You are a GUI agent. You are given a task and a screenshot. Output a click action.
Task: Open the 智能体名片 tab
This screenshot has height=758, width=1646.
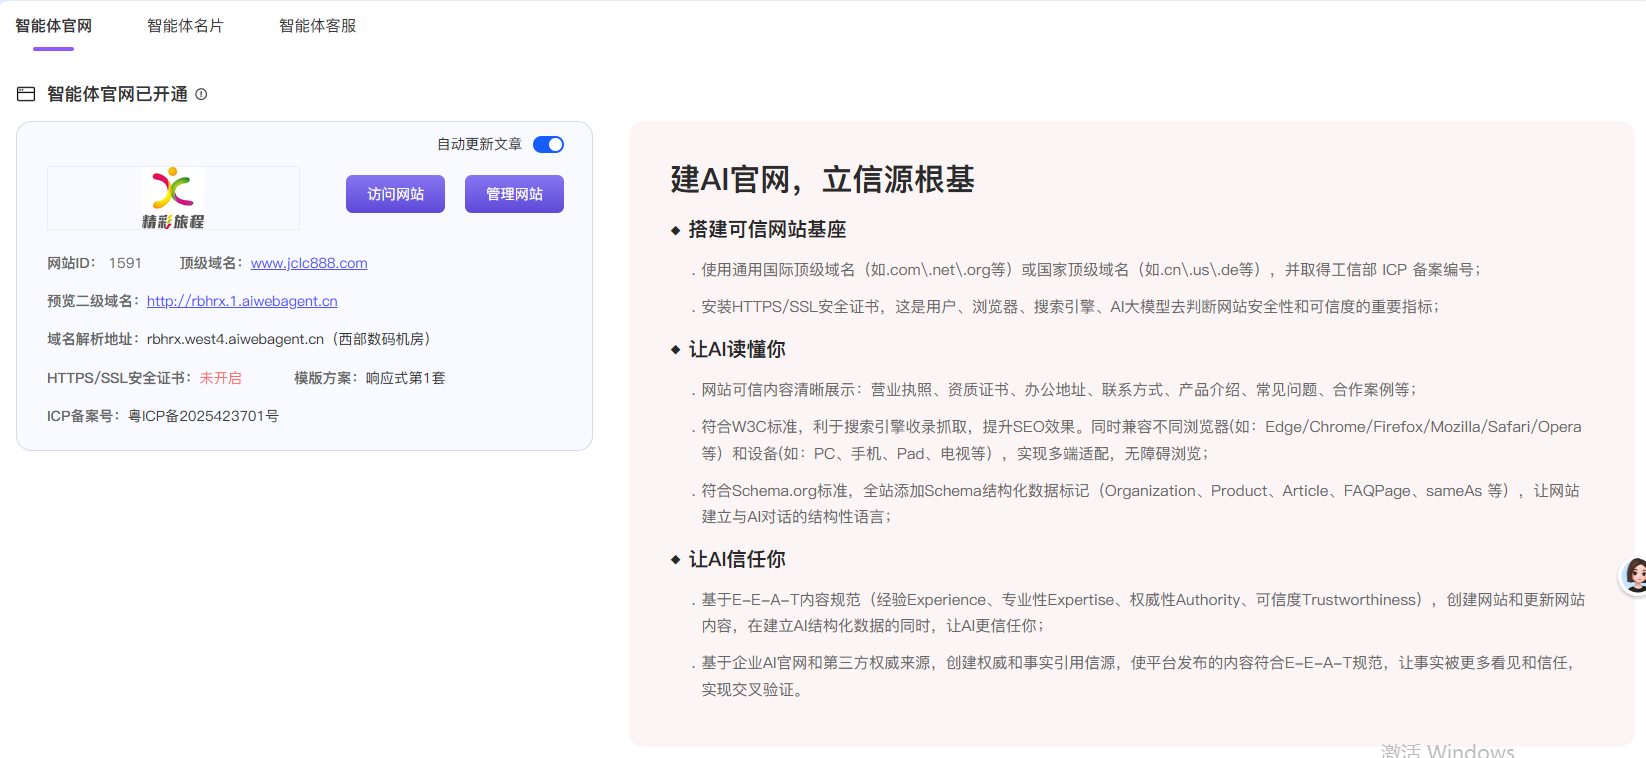(185, 26)
